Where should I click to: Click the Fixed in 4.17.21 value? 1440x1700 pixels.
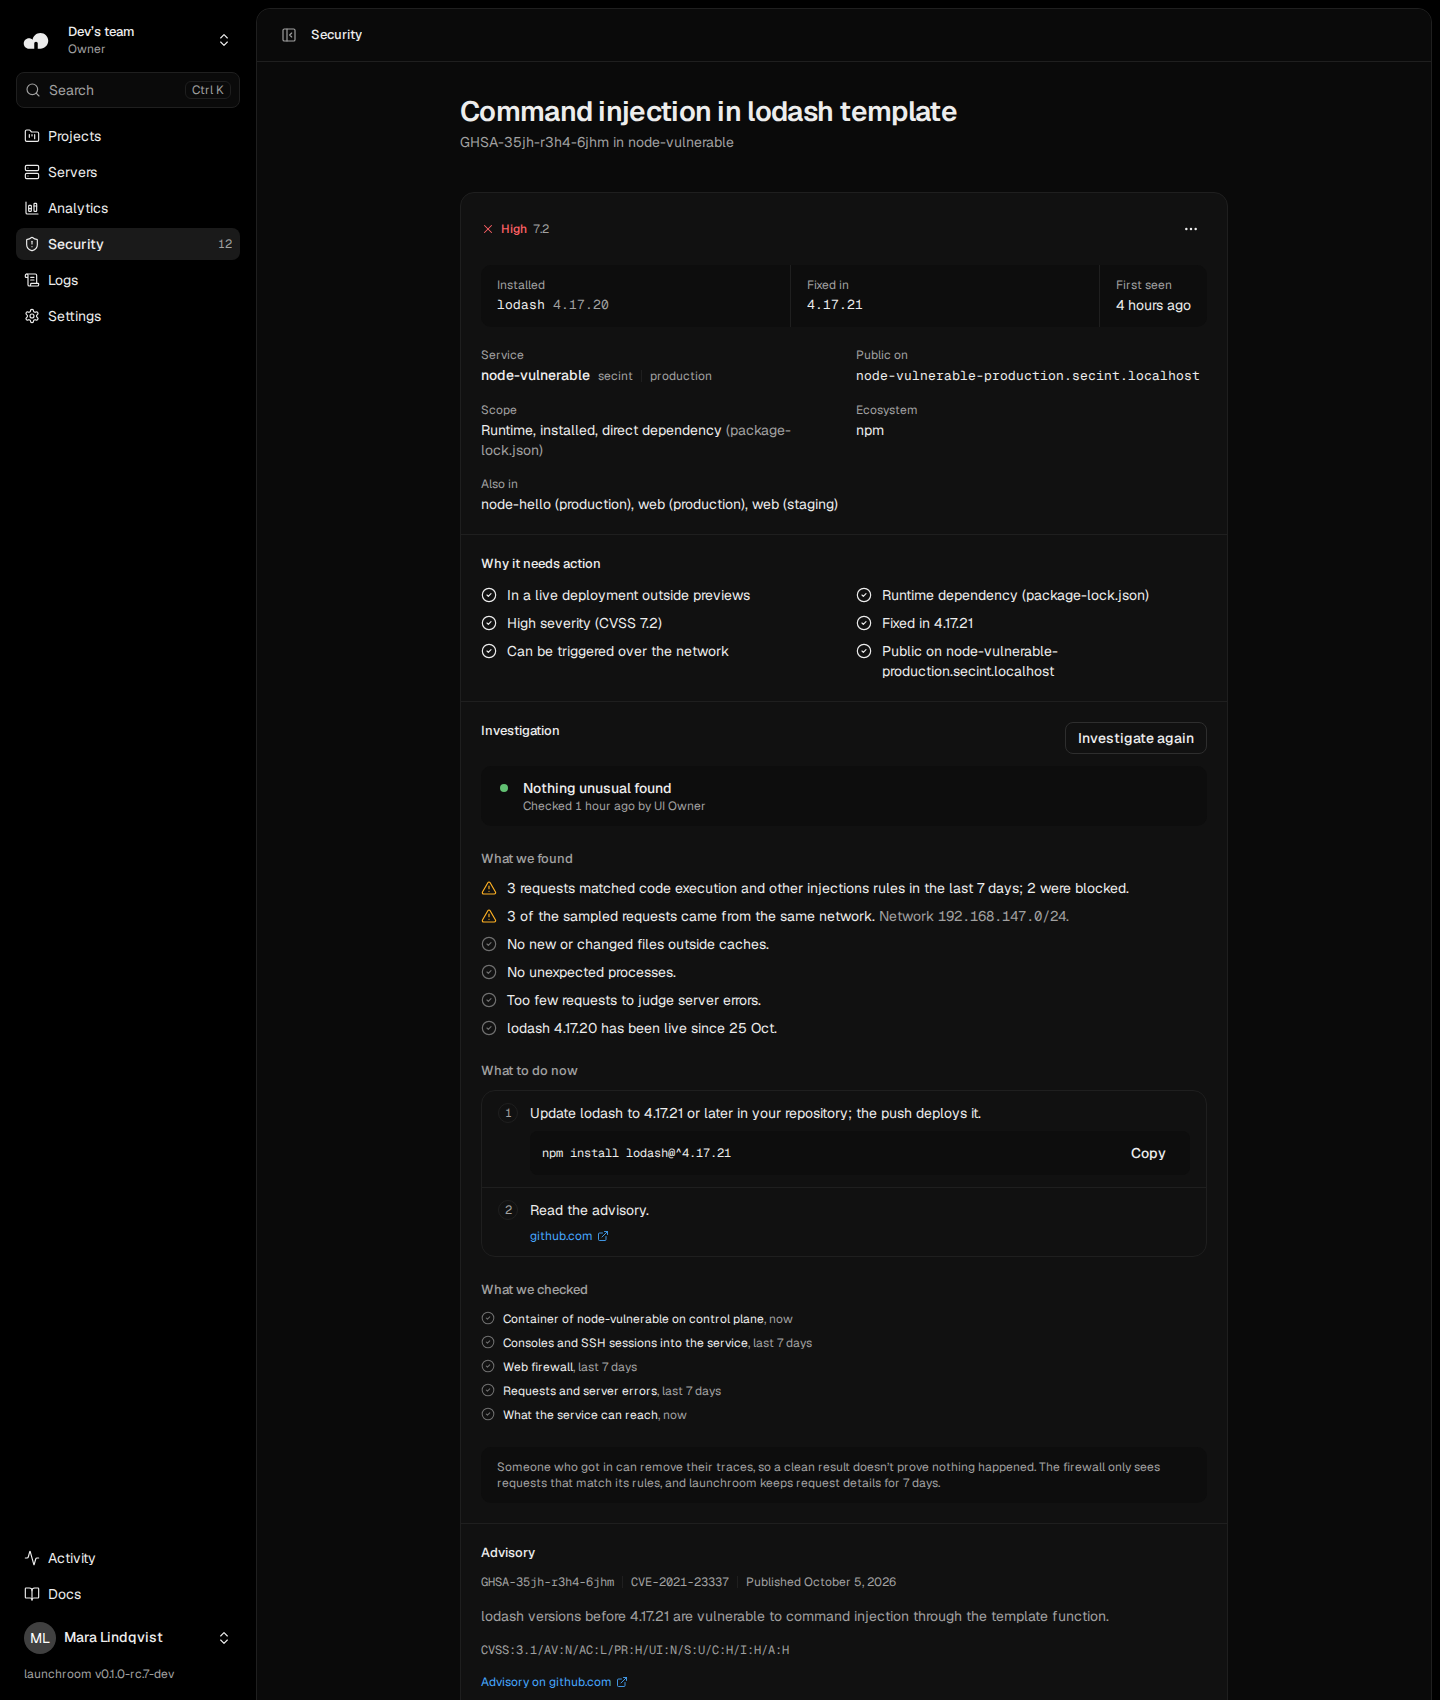(835, 305)
